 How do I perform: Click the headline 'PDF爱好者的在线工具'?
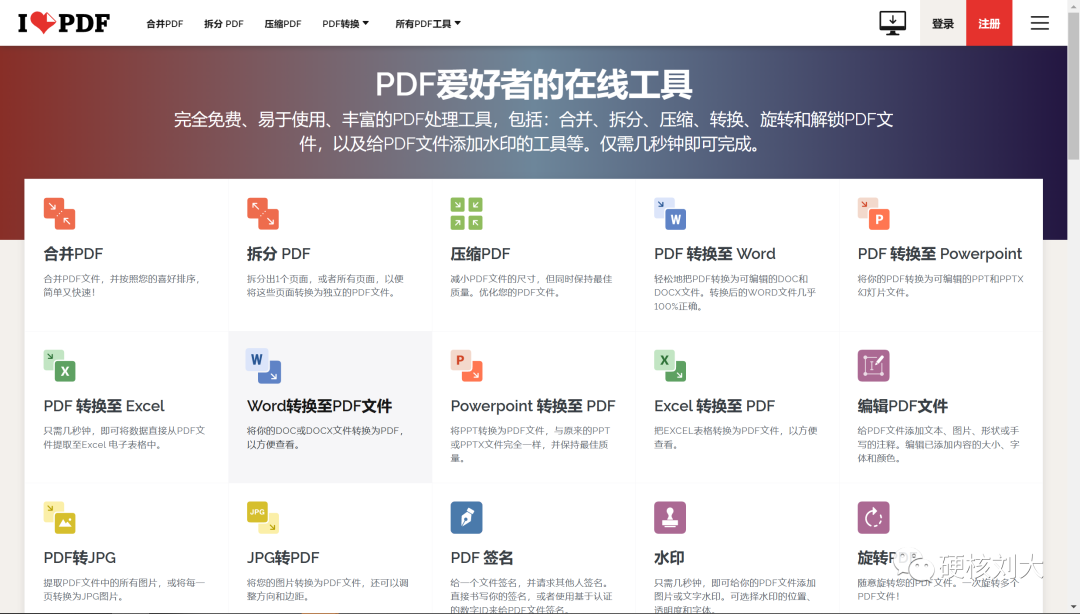[x=533, y=85]
